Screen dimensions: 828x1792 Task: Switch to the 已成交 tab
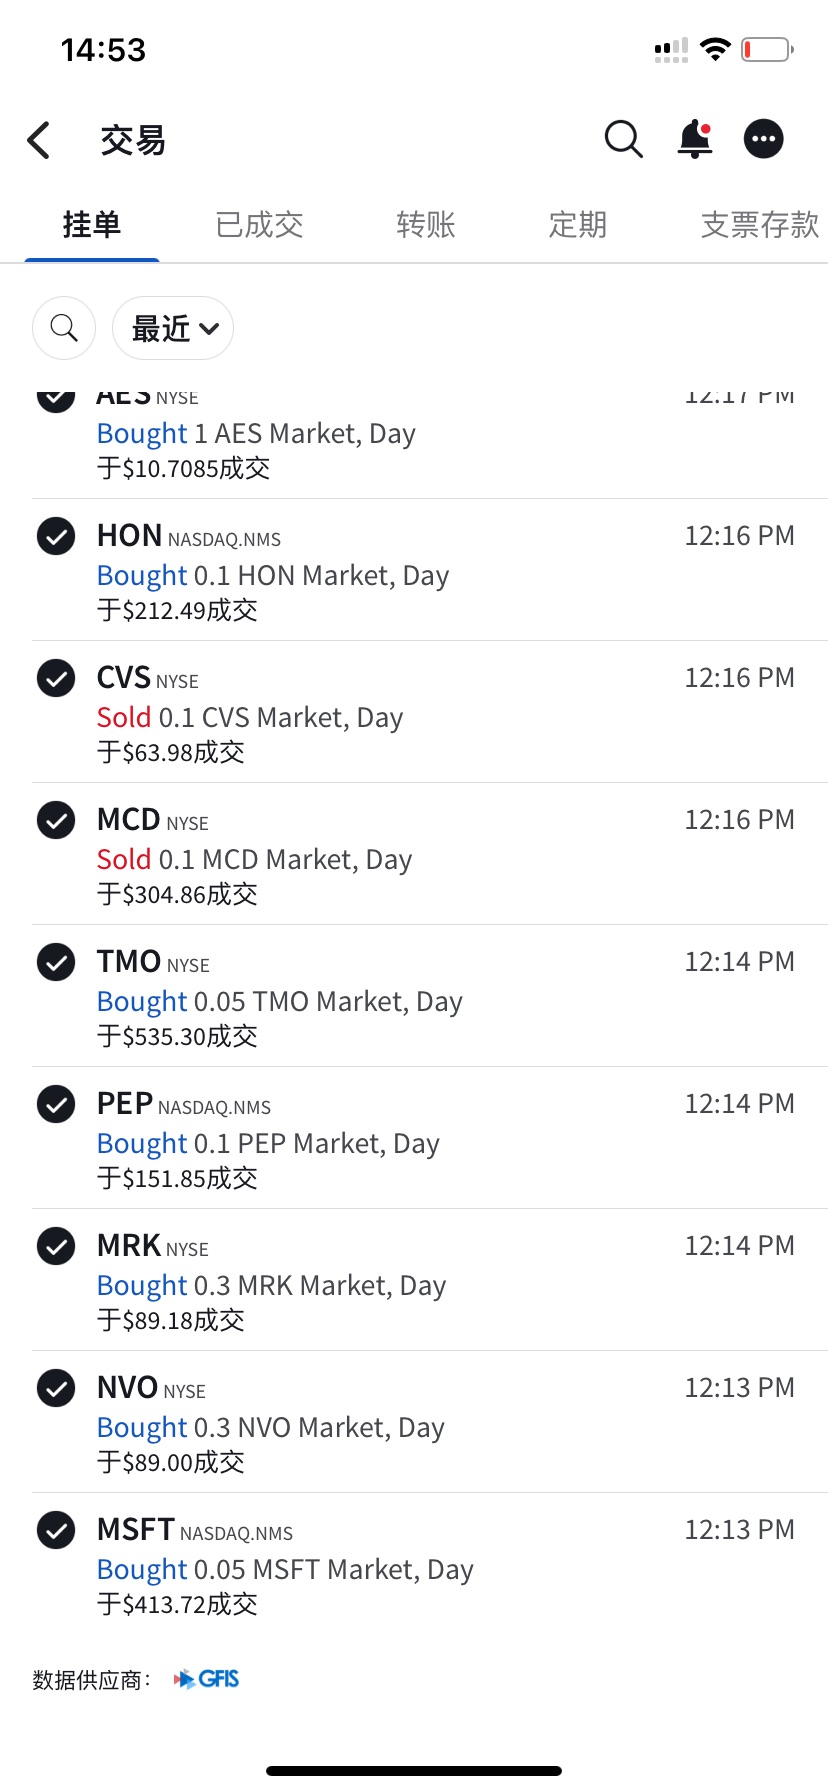[260, 225]
